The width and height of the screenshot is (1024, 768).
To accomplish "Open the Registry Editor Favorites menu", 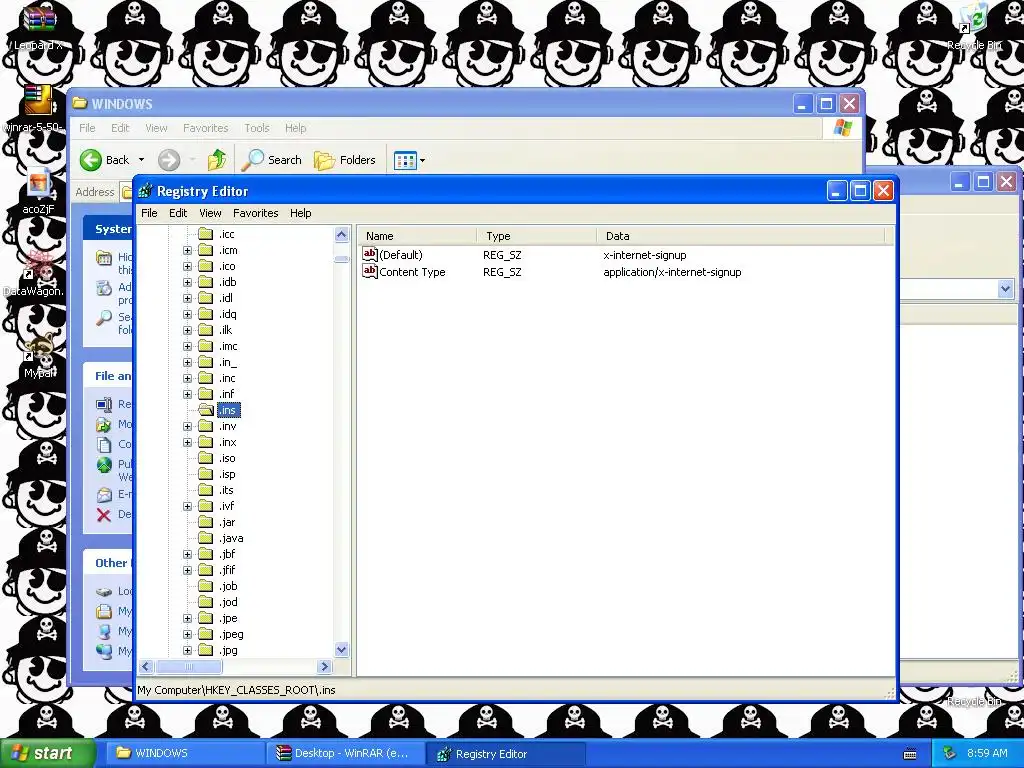I will point(255,213).
